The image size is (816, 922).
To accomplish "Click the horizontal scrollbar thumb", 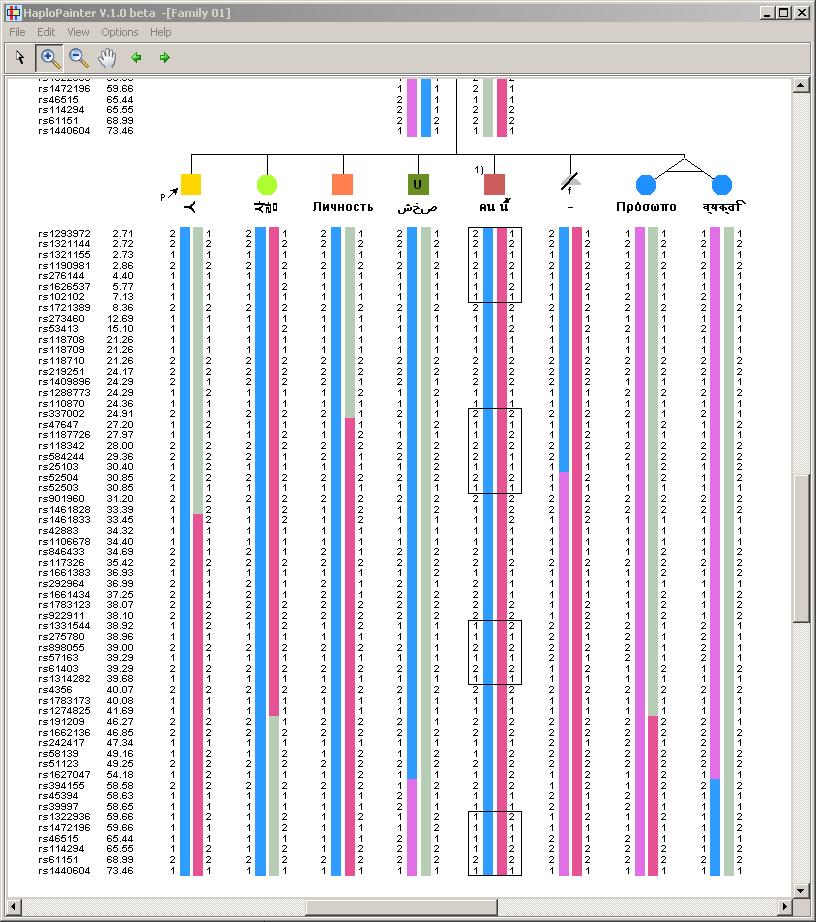I will (x=401, y=906).
